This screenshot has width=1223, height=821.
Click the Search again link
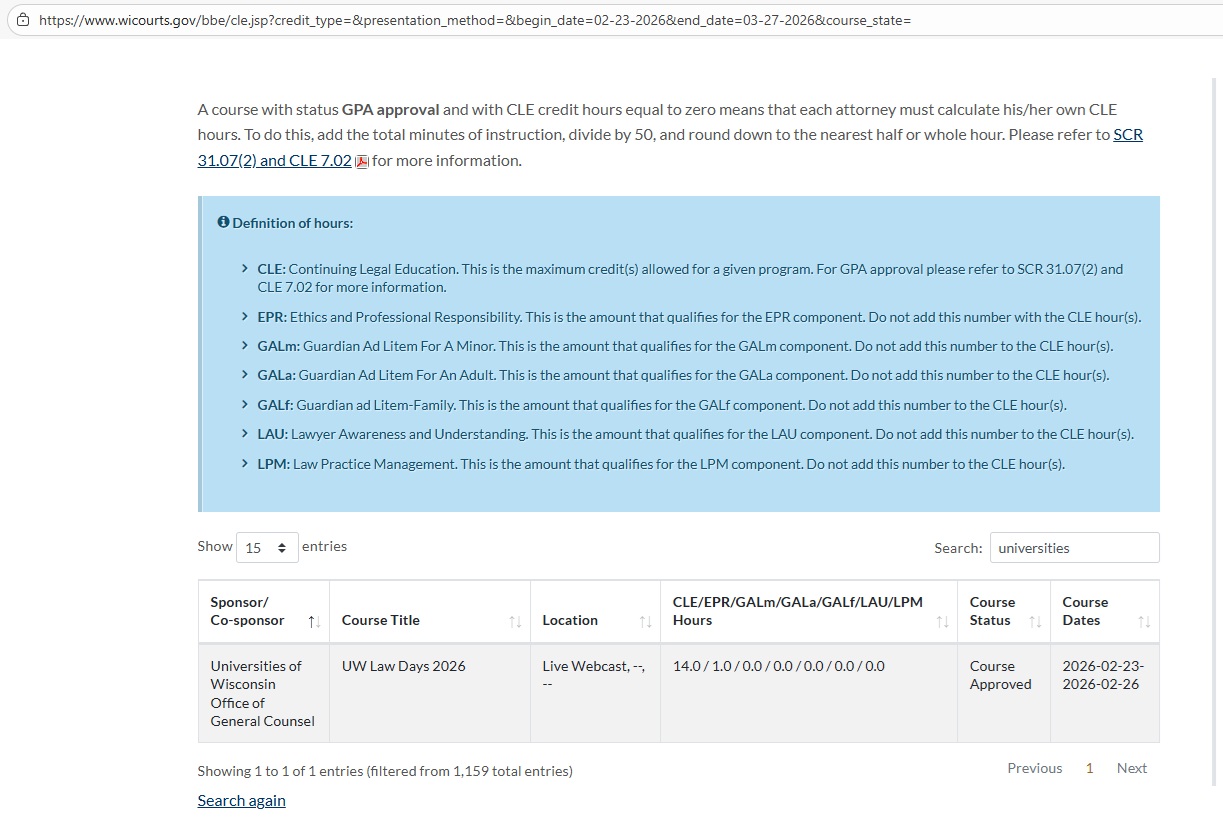[x=241, y=800]
